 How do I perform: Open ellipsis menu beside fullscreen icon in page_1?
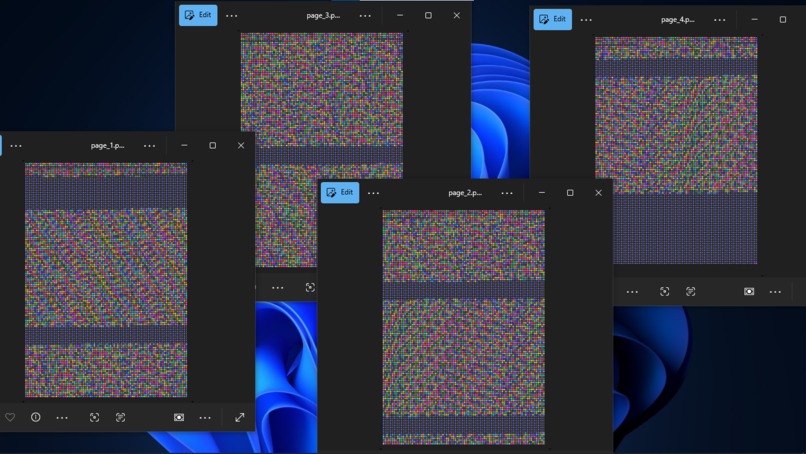[x=205, y=417]
